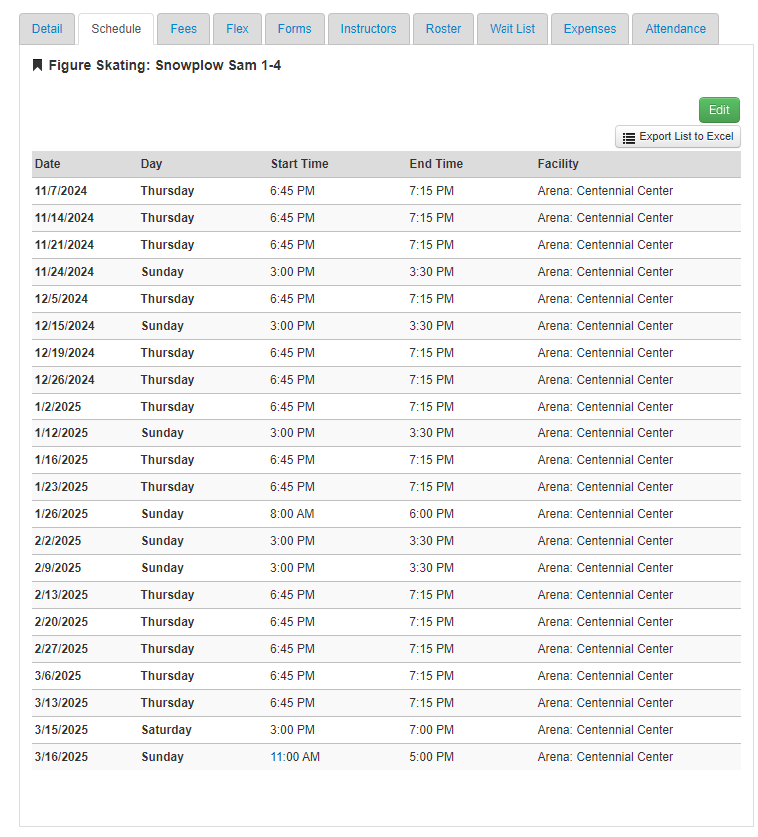
Task: Open the Wait List tab
Action: pyautogui.click(x=512, y=29)
